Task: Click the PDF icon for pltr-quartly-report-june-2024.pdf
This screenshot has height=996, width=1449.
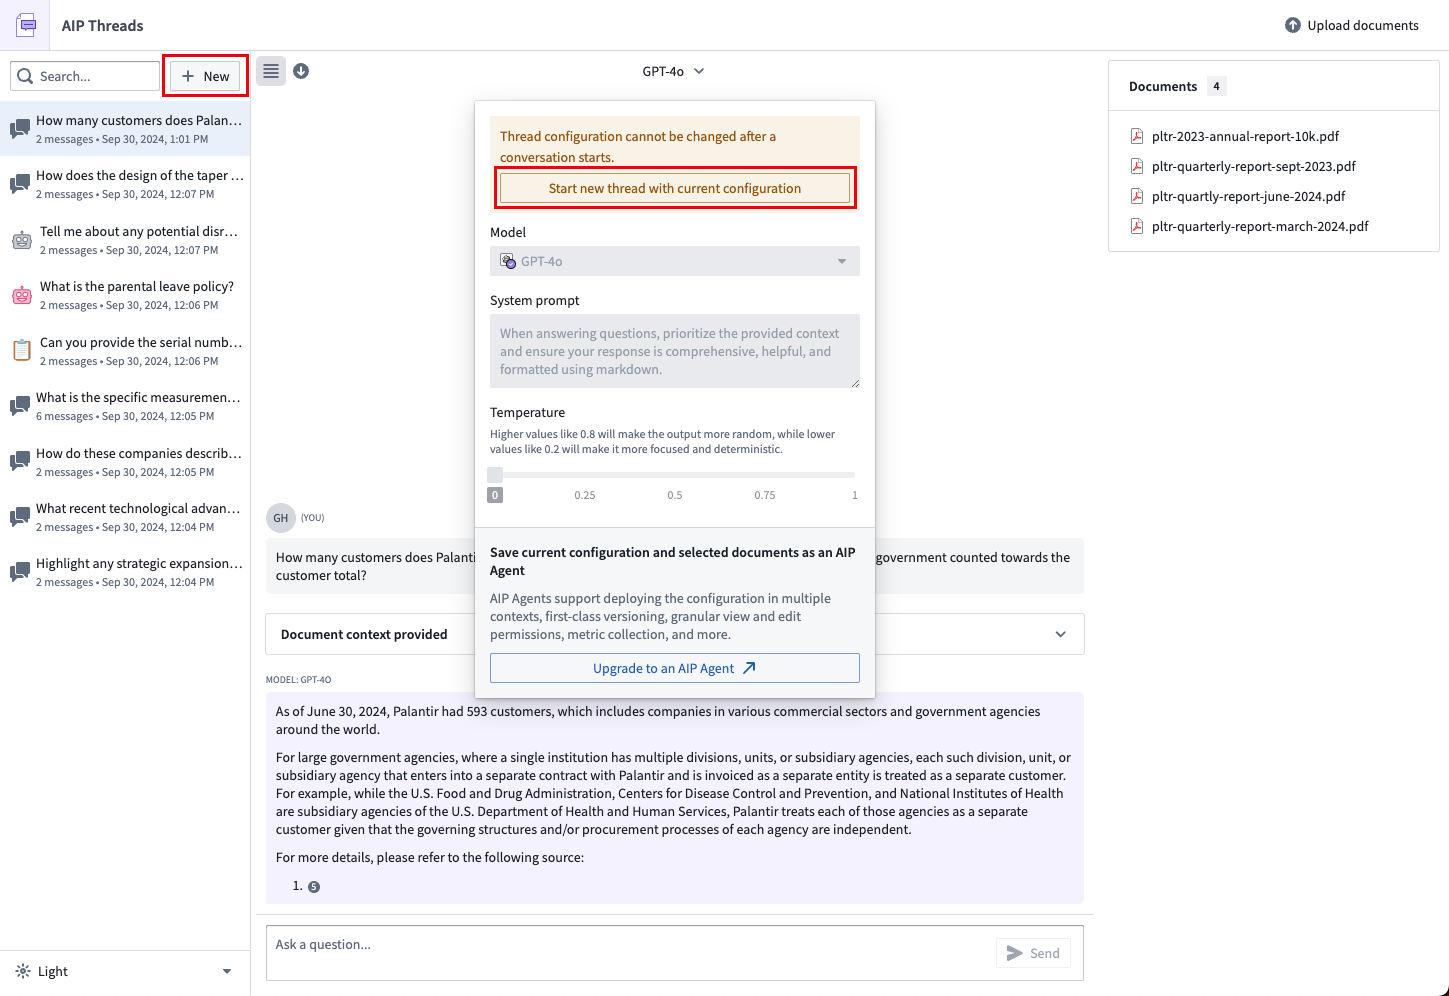Action: point(1137,196)
